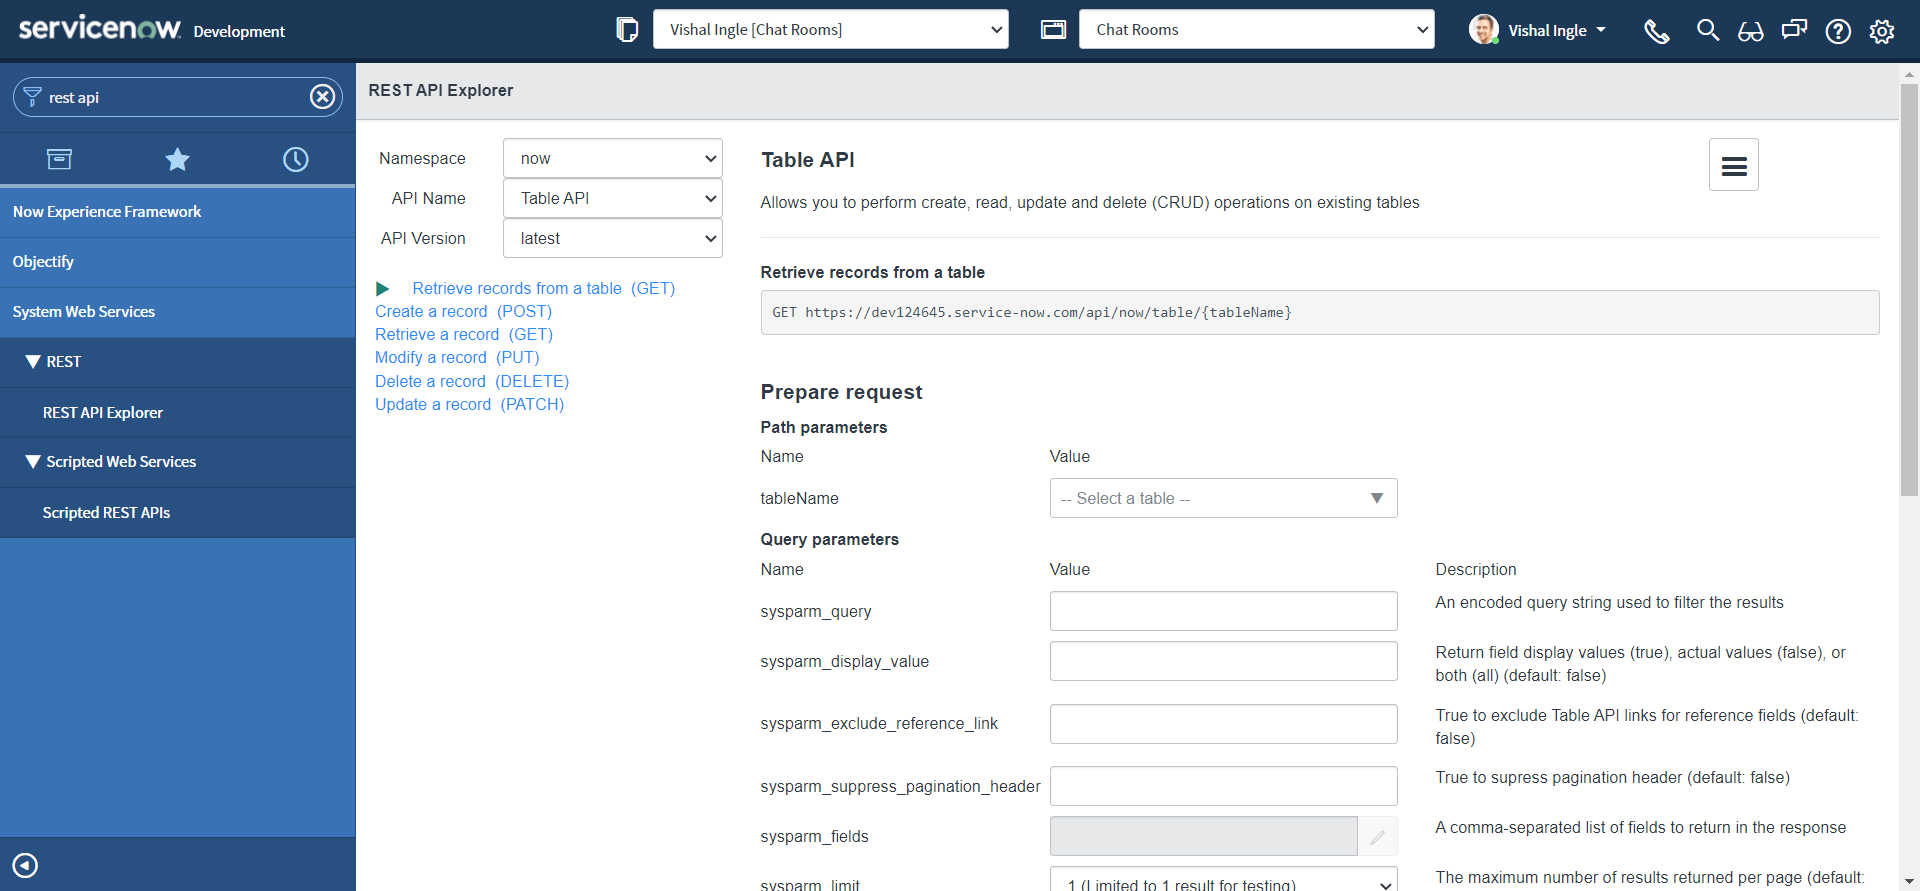1920x891 pixels.
Task: Click the application picker icon
Action: pyautogui.click(x=1053, y=30)
